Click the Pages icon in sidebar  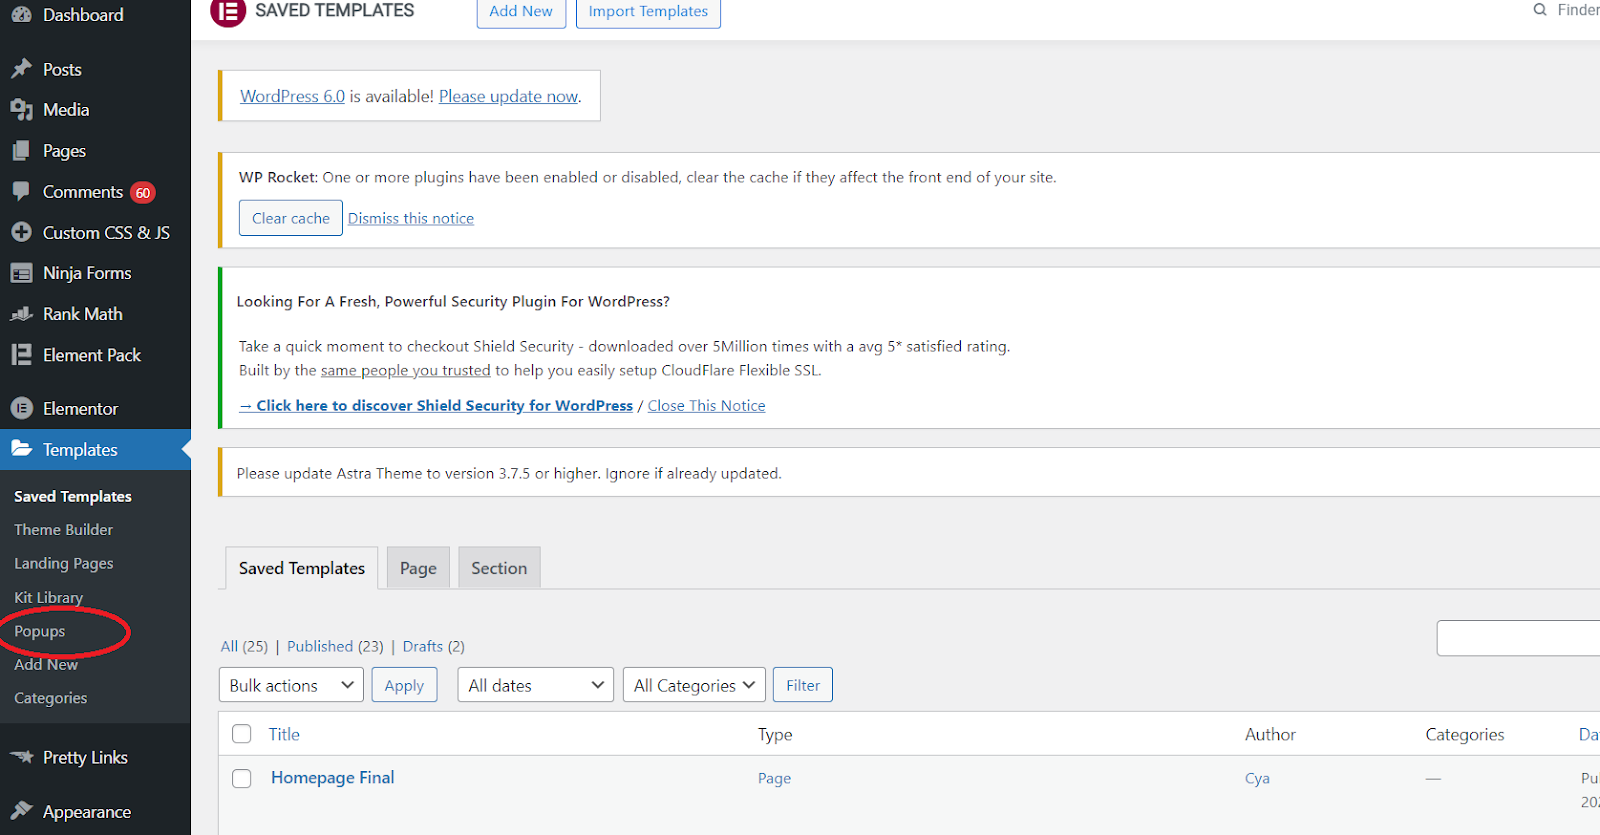tap(21, 151)
